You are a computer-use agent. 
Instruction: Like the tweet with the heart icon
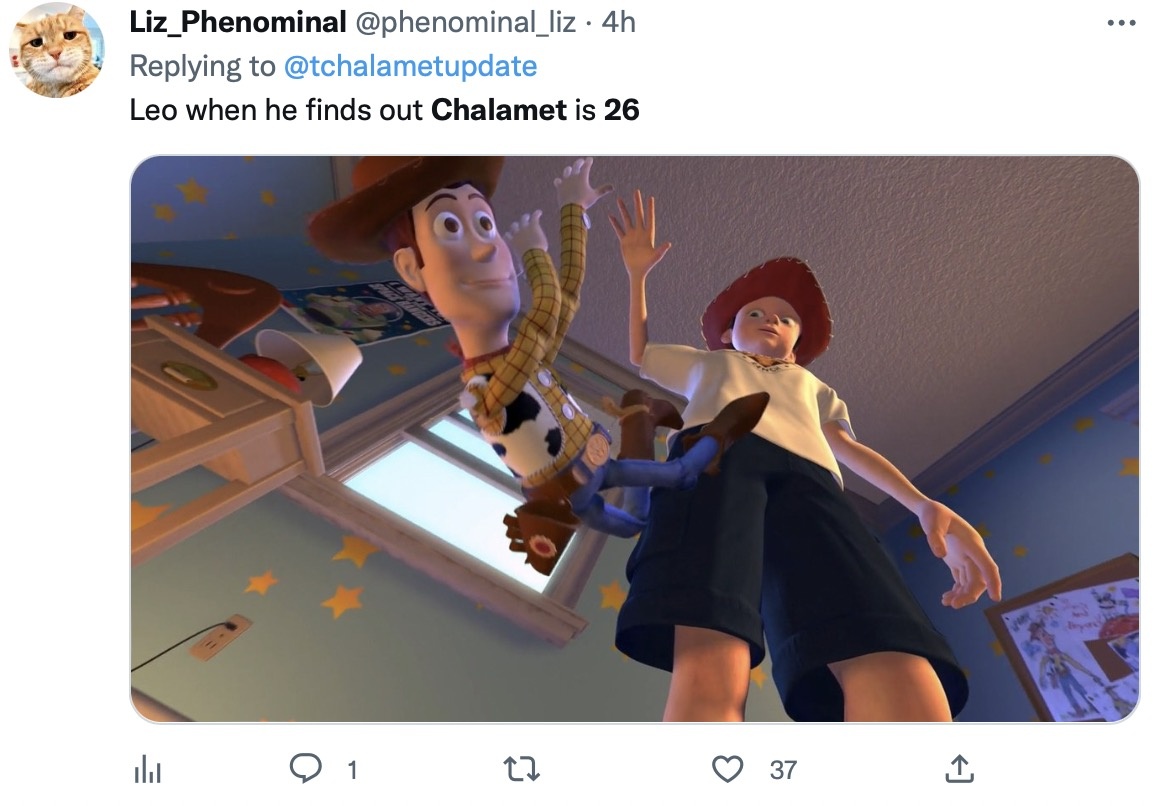tap(727, 769)
